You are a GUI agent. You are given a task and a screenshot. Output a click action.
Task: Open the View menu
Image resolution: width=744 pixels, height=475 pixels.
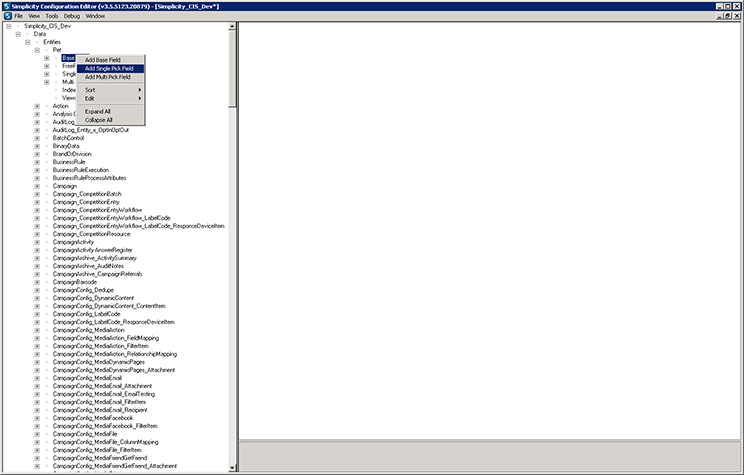[x=34, y=16]
